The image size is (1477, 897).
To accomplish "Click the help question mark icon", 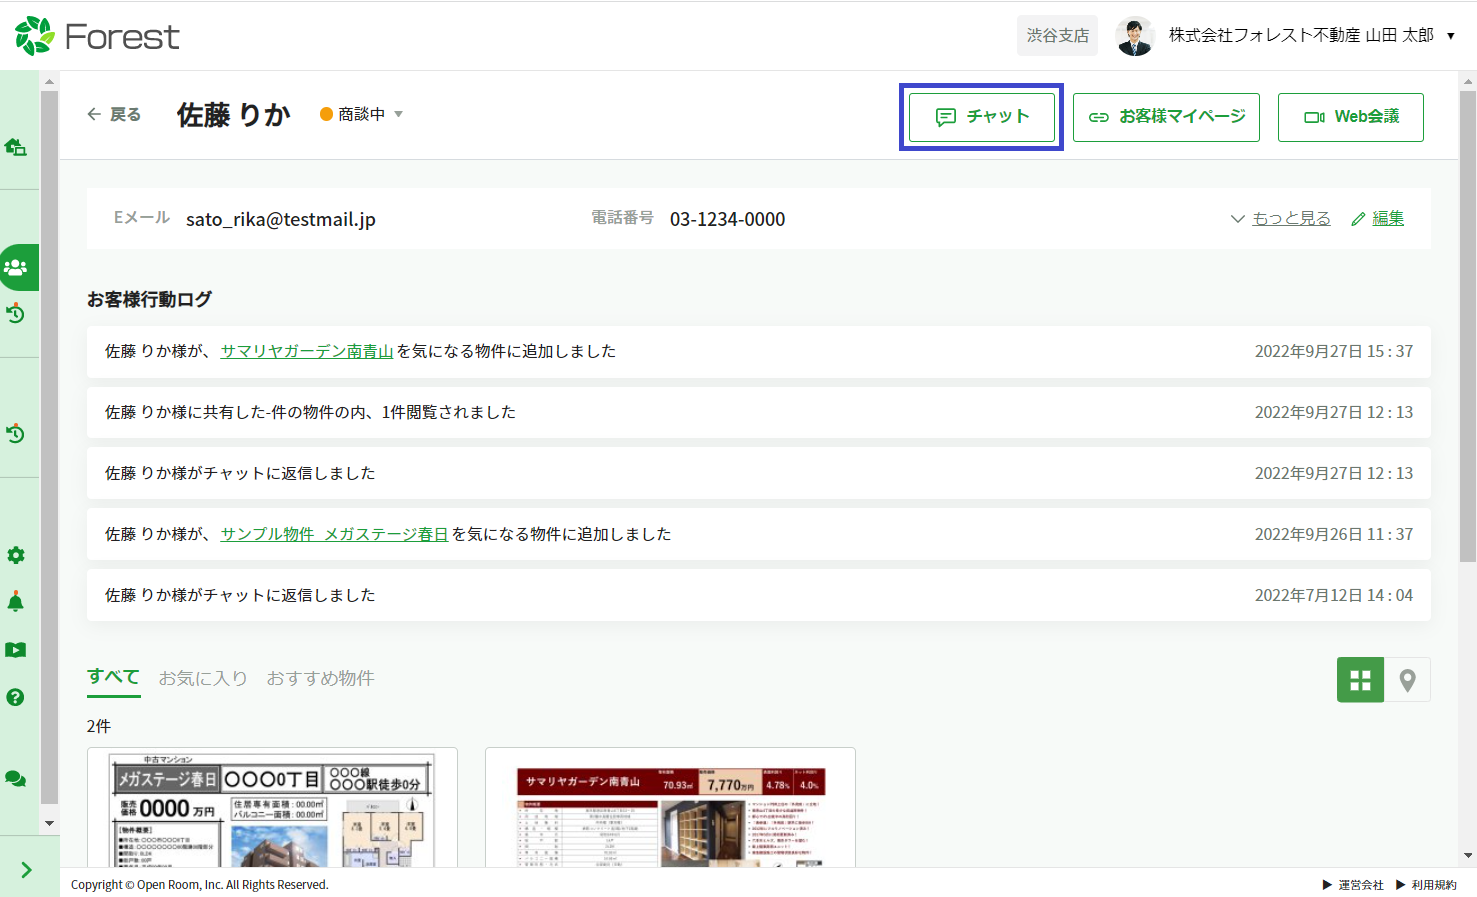I will 16,697.
